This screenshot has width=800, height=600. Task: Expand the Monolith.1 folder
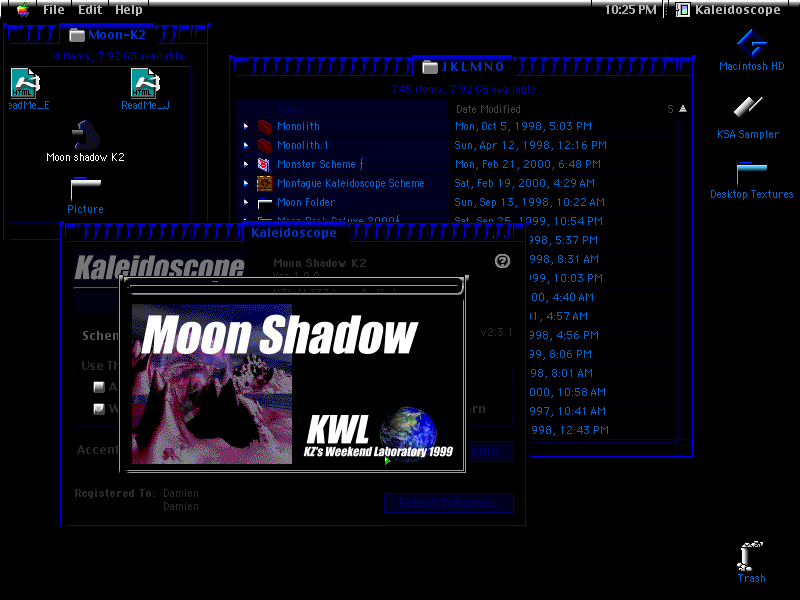246,145
